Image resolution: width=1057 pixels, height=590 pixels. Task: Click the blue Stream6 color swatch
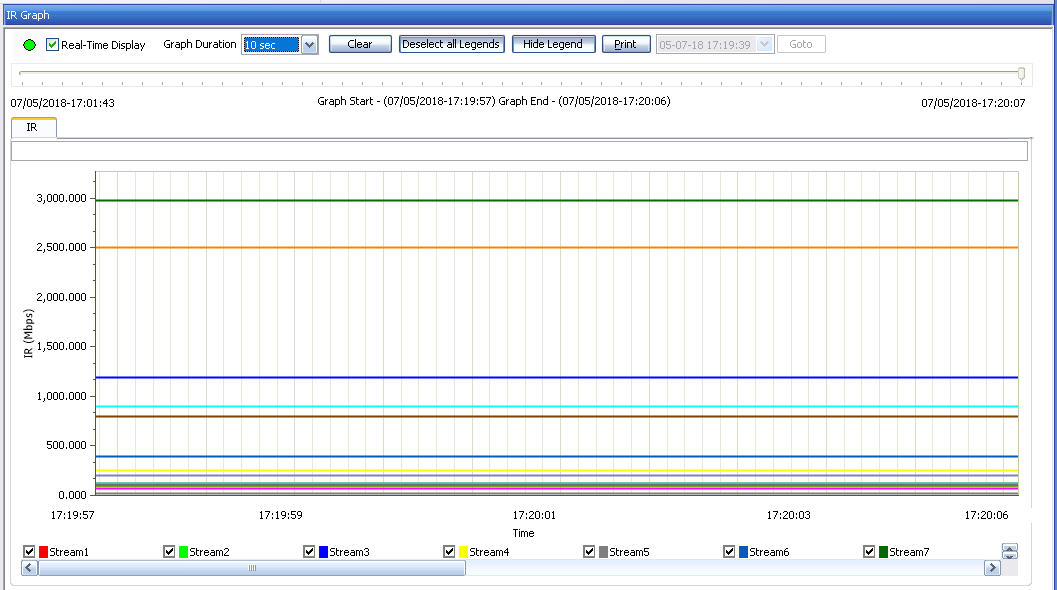click(x=744, y=552)
